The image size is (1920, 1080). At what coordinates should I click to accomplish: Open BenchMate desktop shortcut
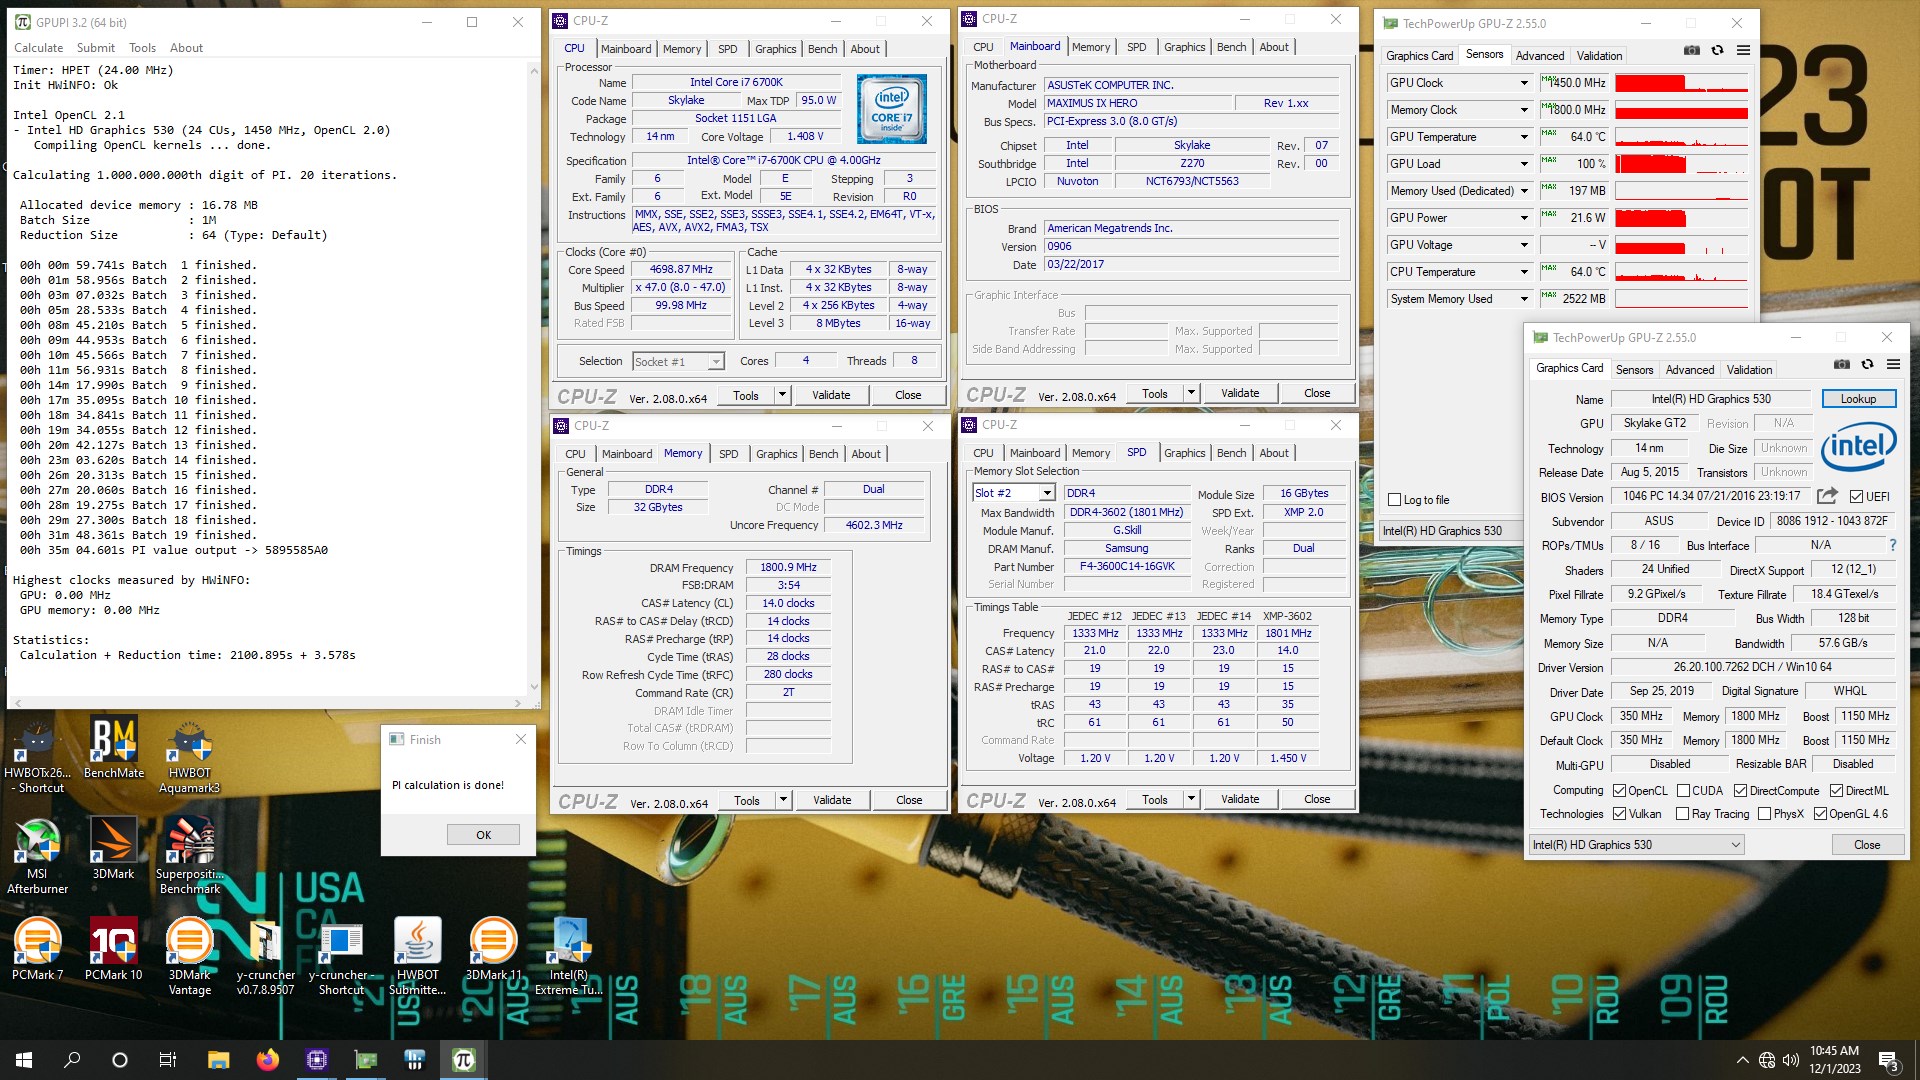pos(114,748)
